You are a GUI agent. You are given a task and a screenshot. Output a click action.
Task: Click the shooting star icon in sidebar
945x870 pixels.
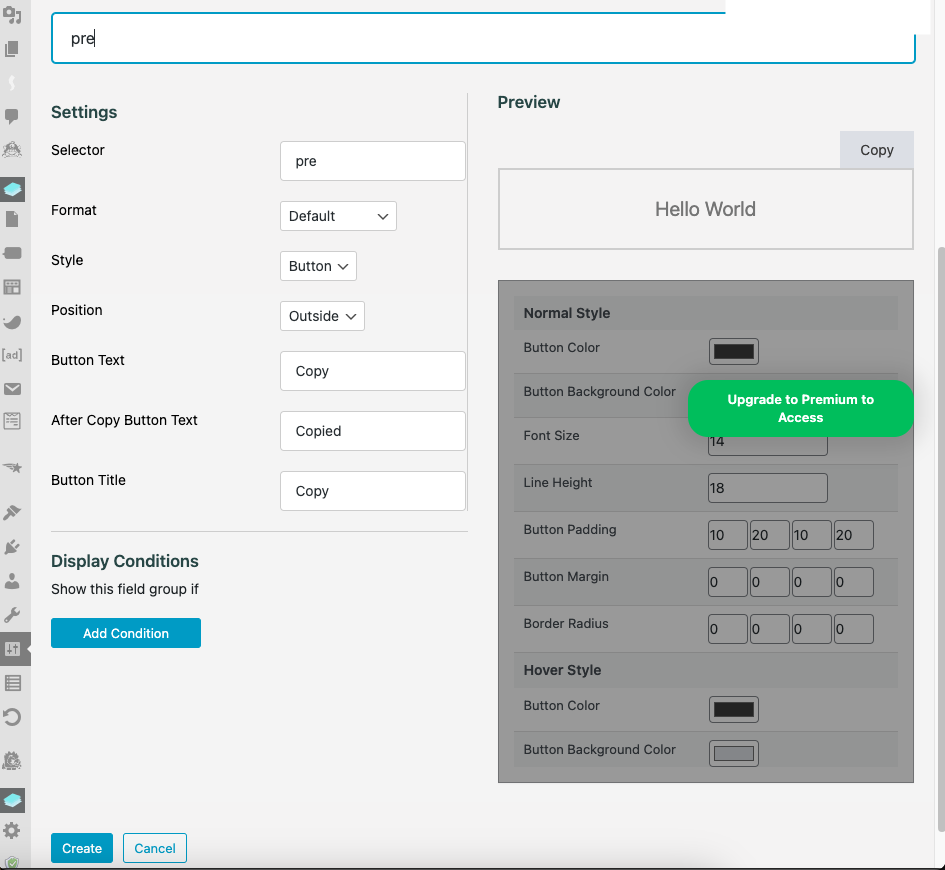12,468
